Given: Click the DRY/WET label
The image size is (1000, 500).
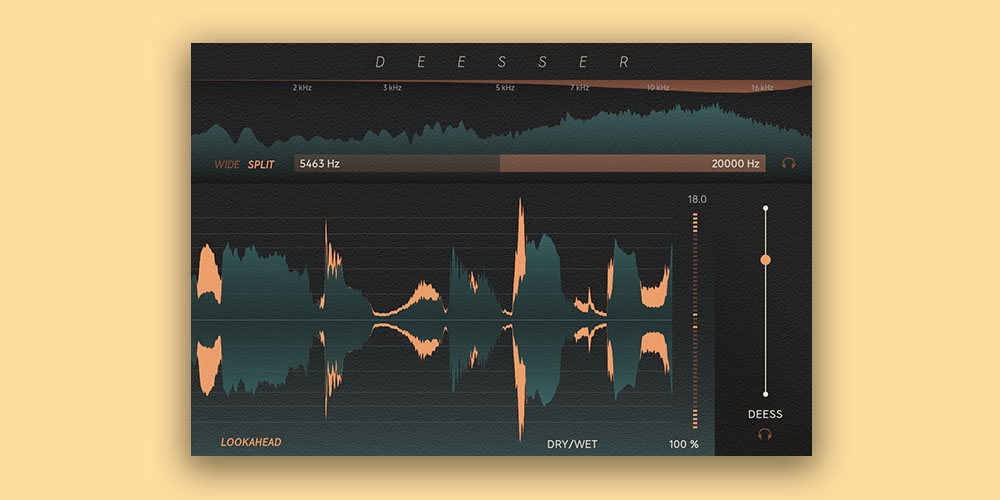Looking at the screenshot, I should point(572,444).
